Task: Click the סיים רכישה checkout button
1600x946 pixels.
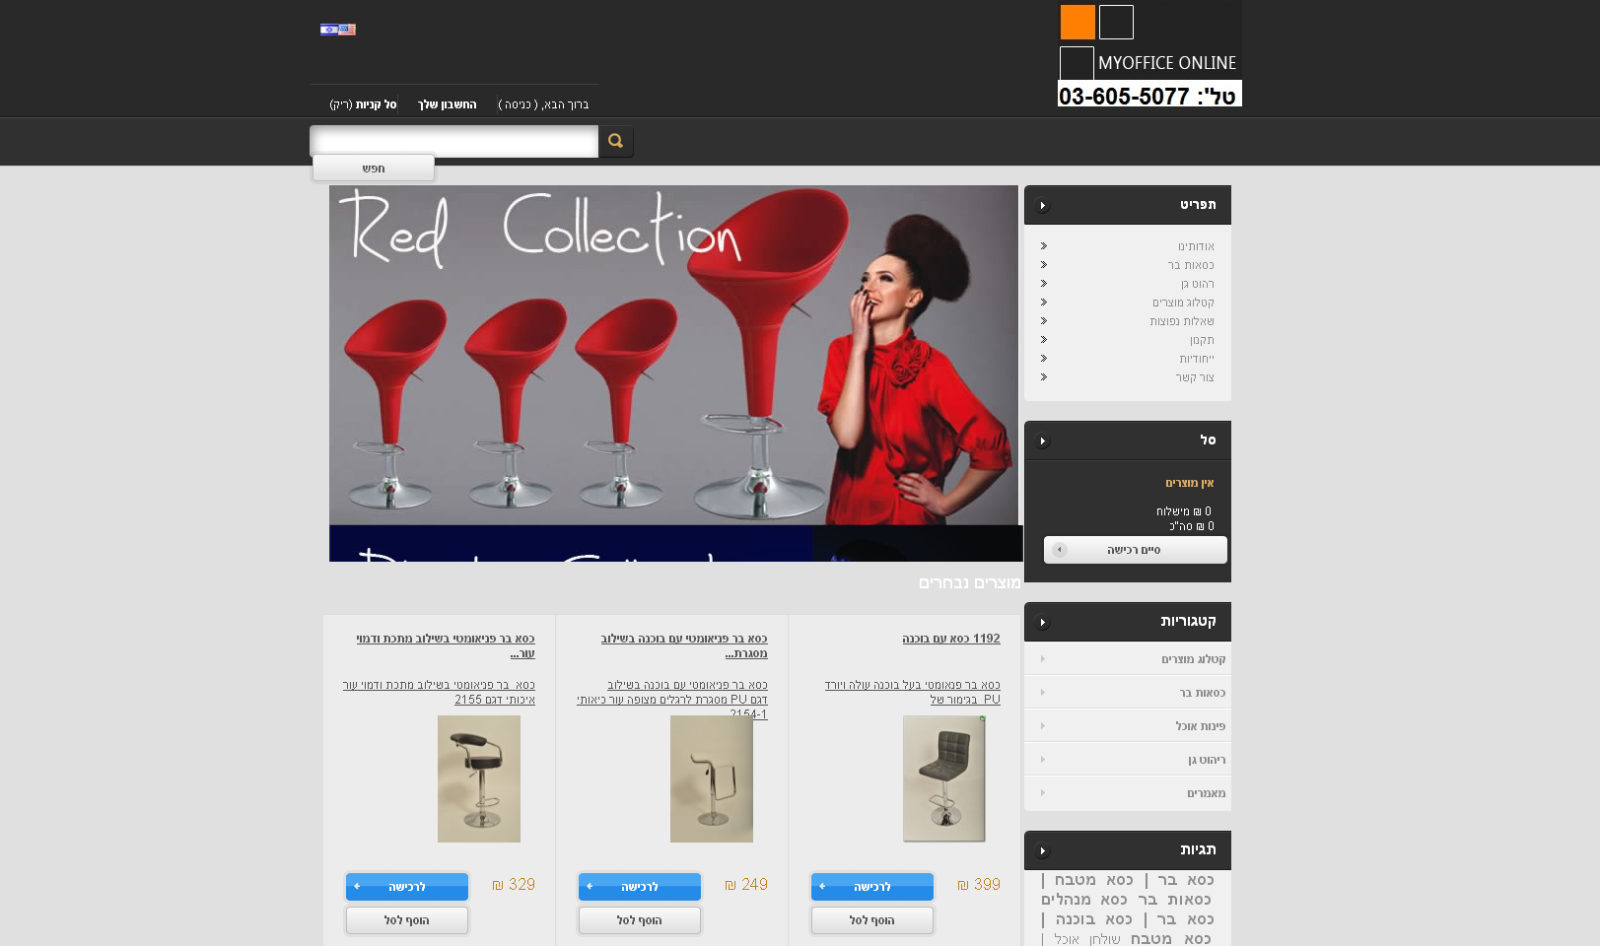Action: pyautogui.click(x=1134, y=550)
